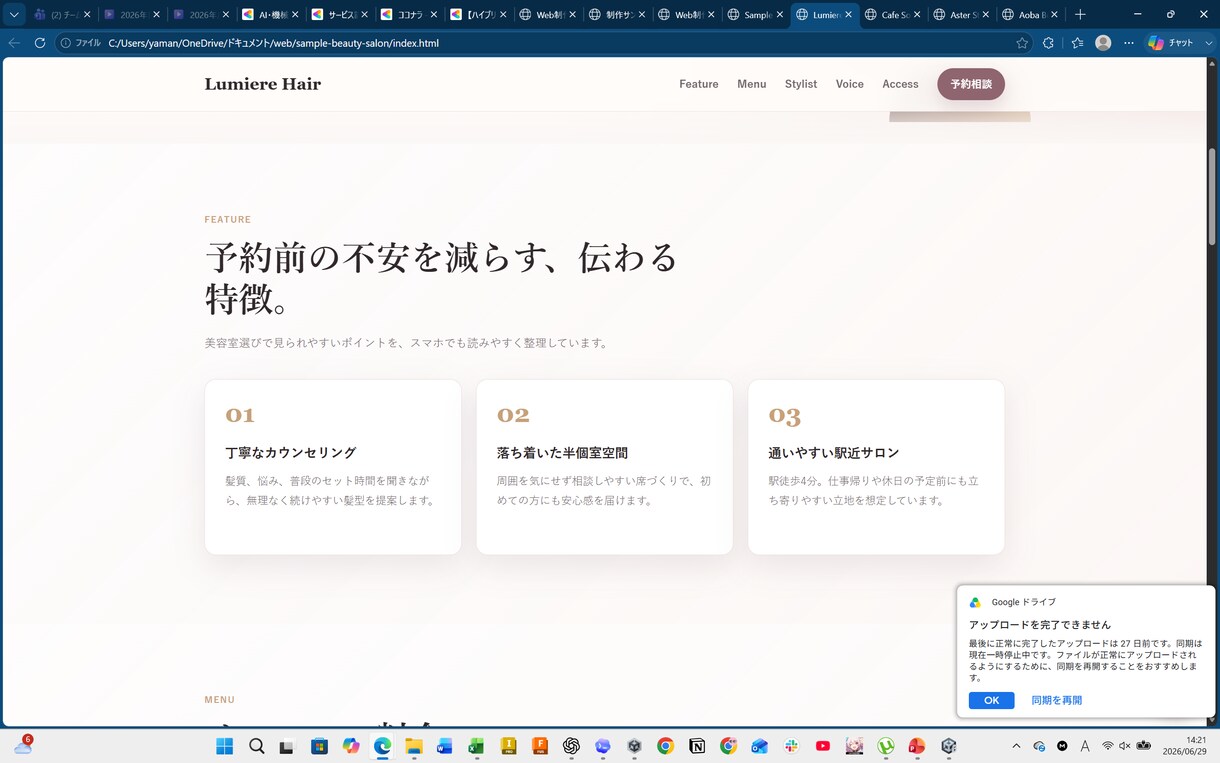Click the Google ドライブ icon in the notification

975,602
